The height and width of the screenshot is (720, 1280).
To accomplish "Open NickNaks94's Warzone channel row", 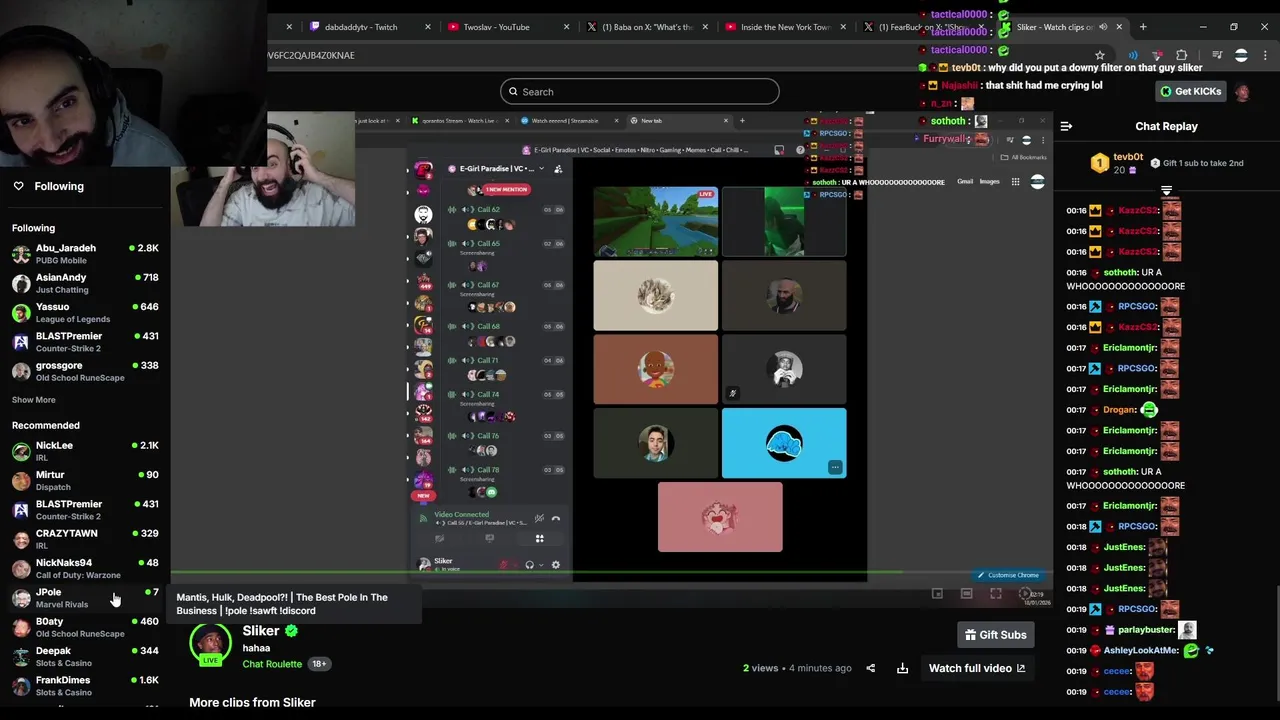I will [x=85, y=568].
